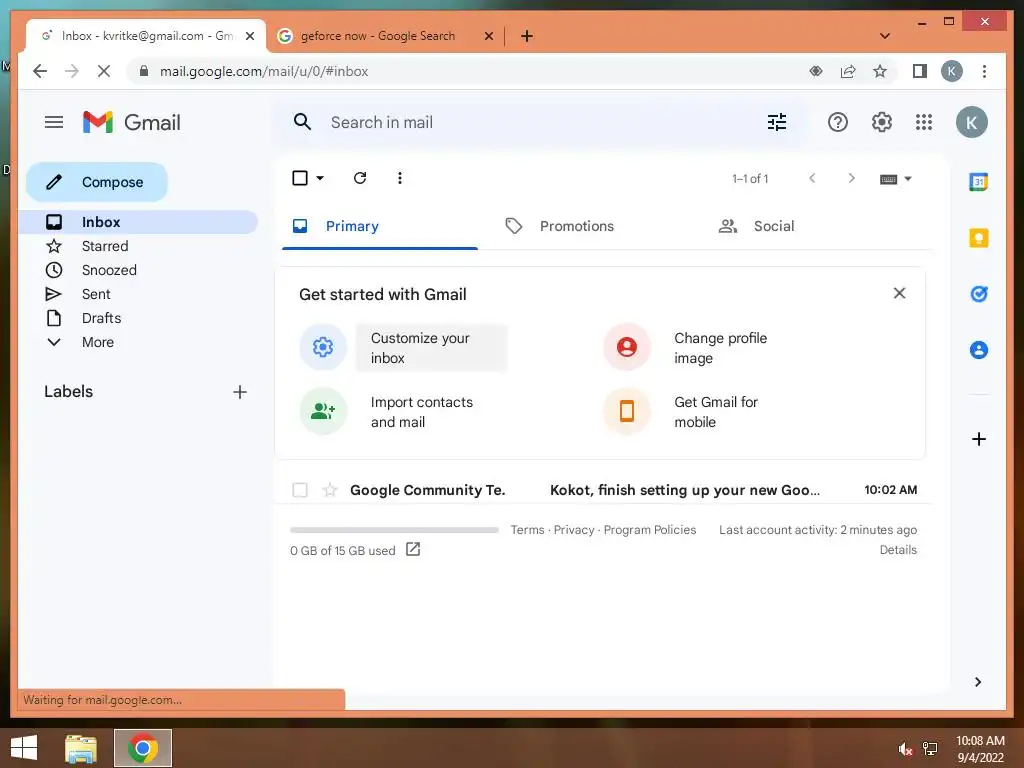Switch to the Promotions tab
Screen dimensions: 1024x768
click(576, 226)
